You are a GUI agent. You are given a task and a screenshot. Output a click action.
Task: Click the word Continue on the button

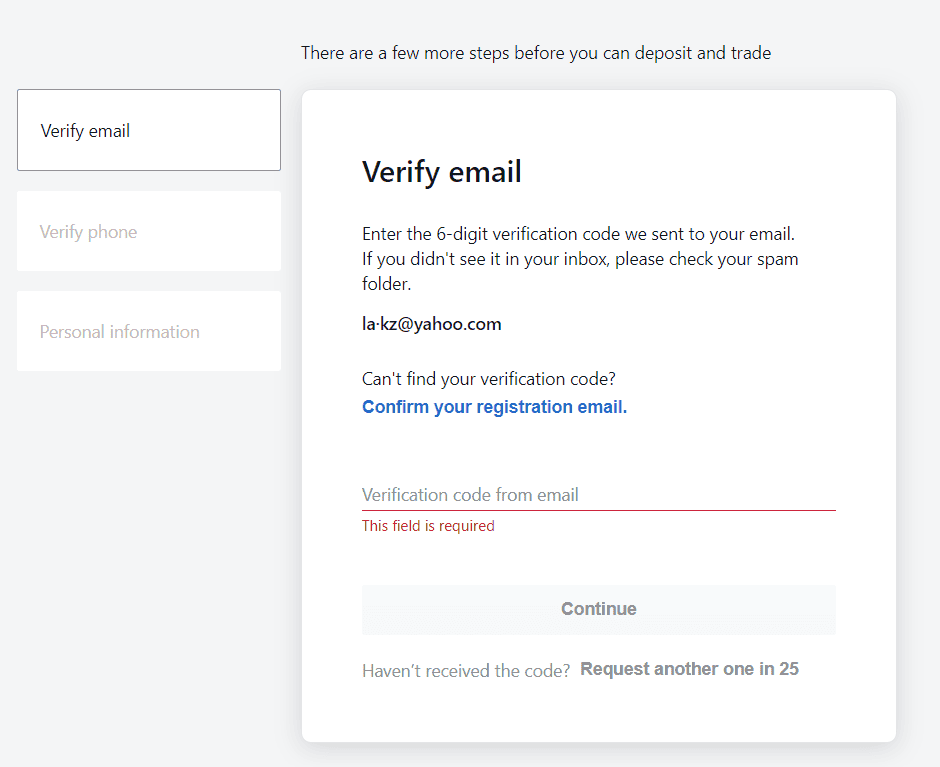point(599,609)
